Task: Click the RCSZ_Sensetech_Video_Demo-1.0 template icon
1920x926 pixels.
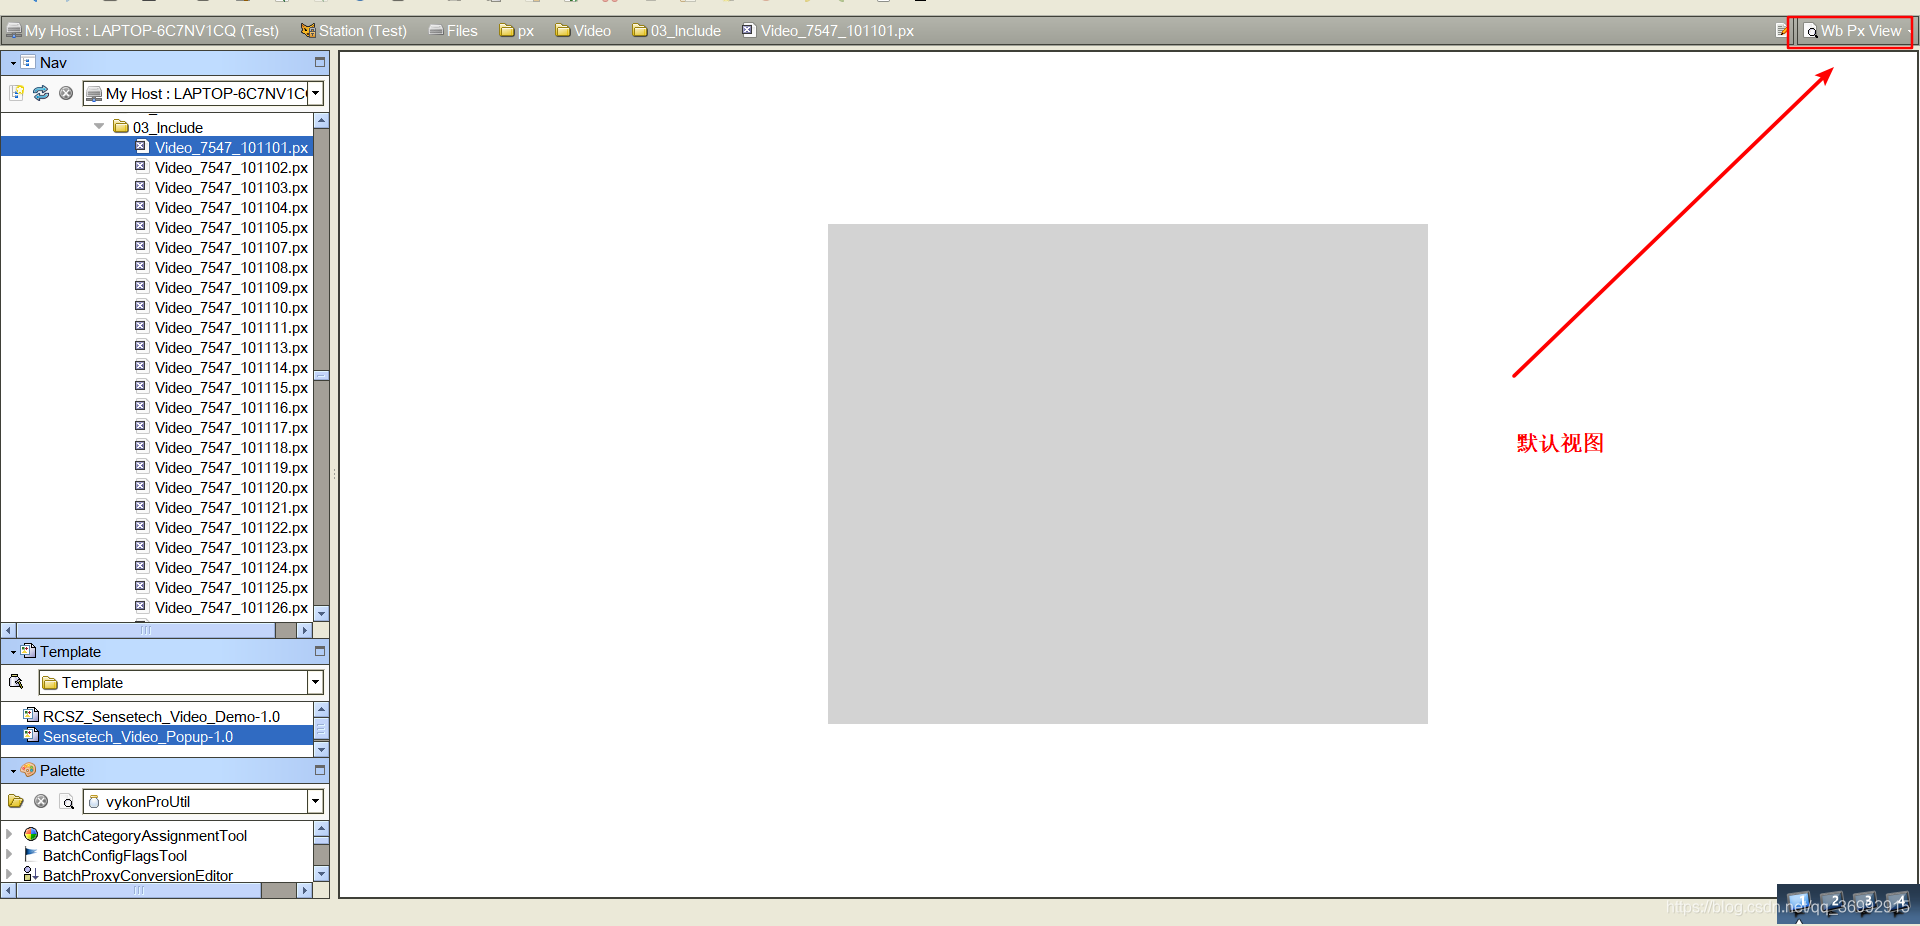Action: [31, 715]
